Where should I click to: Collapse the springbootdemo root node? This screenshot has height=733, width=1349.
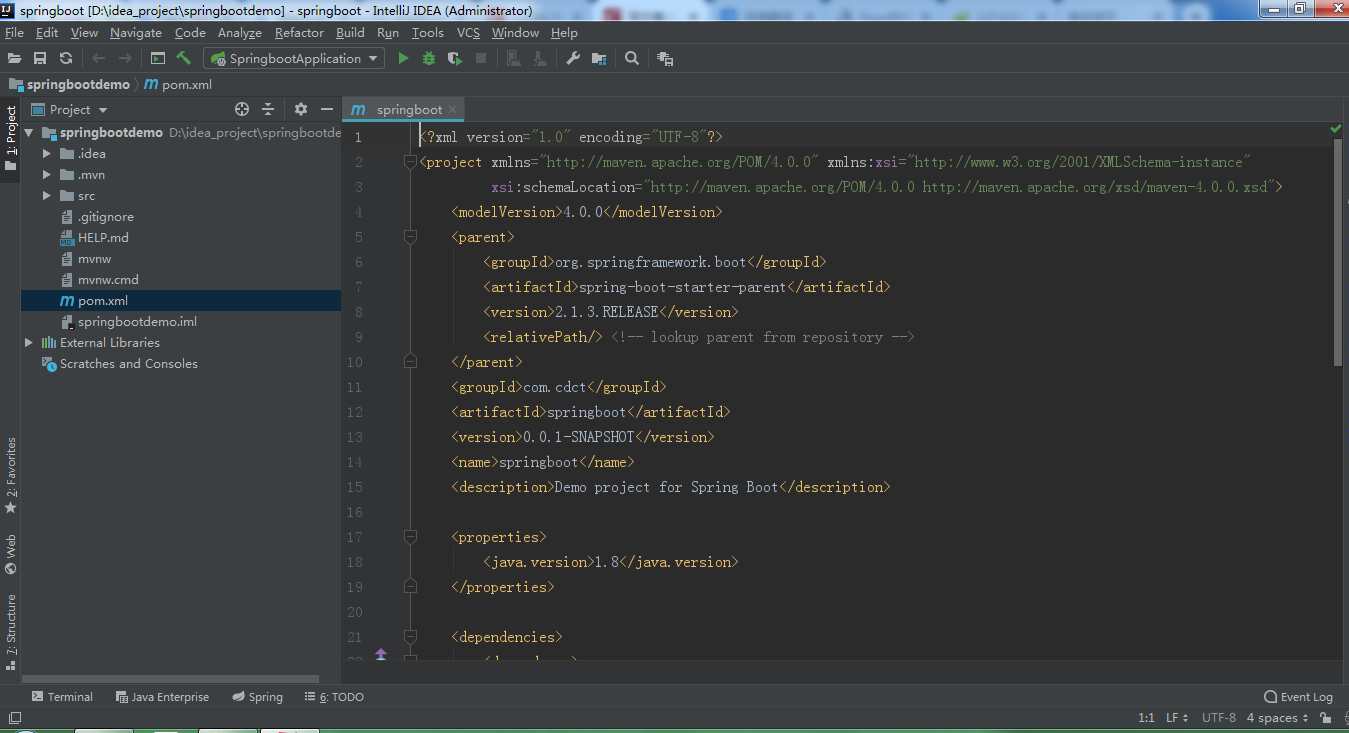coord(29,133)
